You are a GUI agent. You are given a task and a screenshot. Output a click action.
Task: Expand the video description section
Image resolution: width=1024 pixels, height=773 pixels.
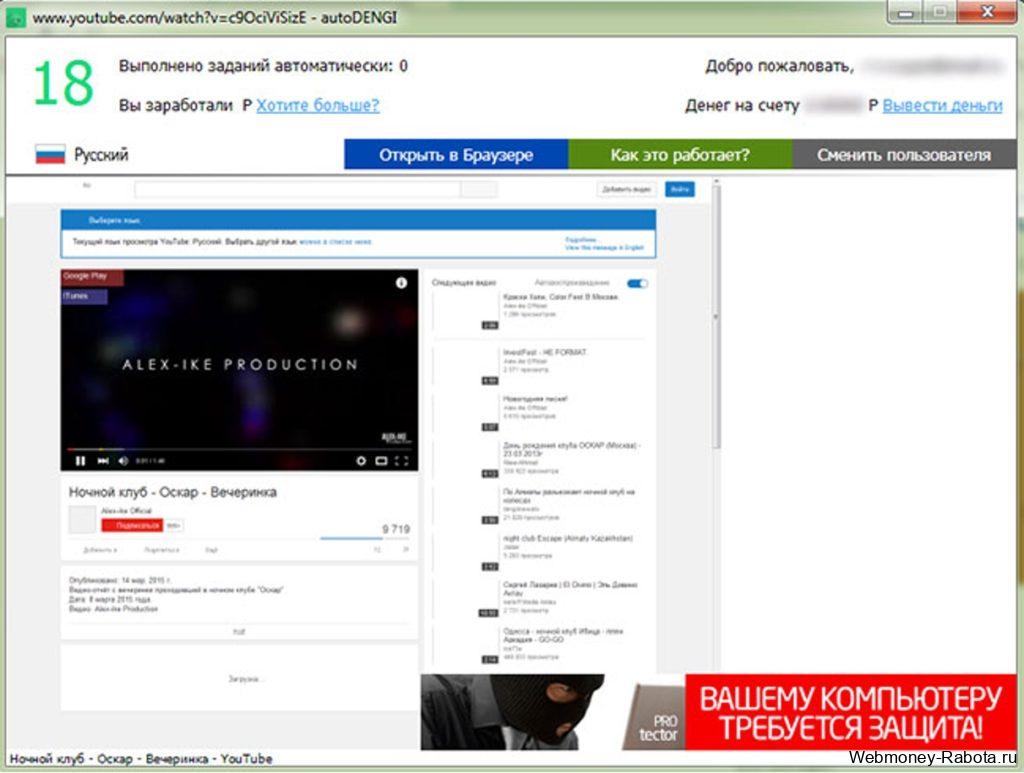(x=239, y=632)
